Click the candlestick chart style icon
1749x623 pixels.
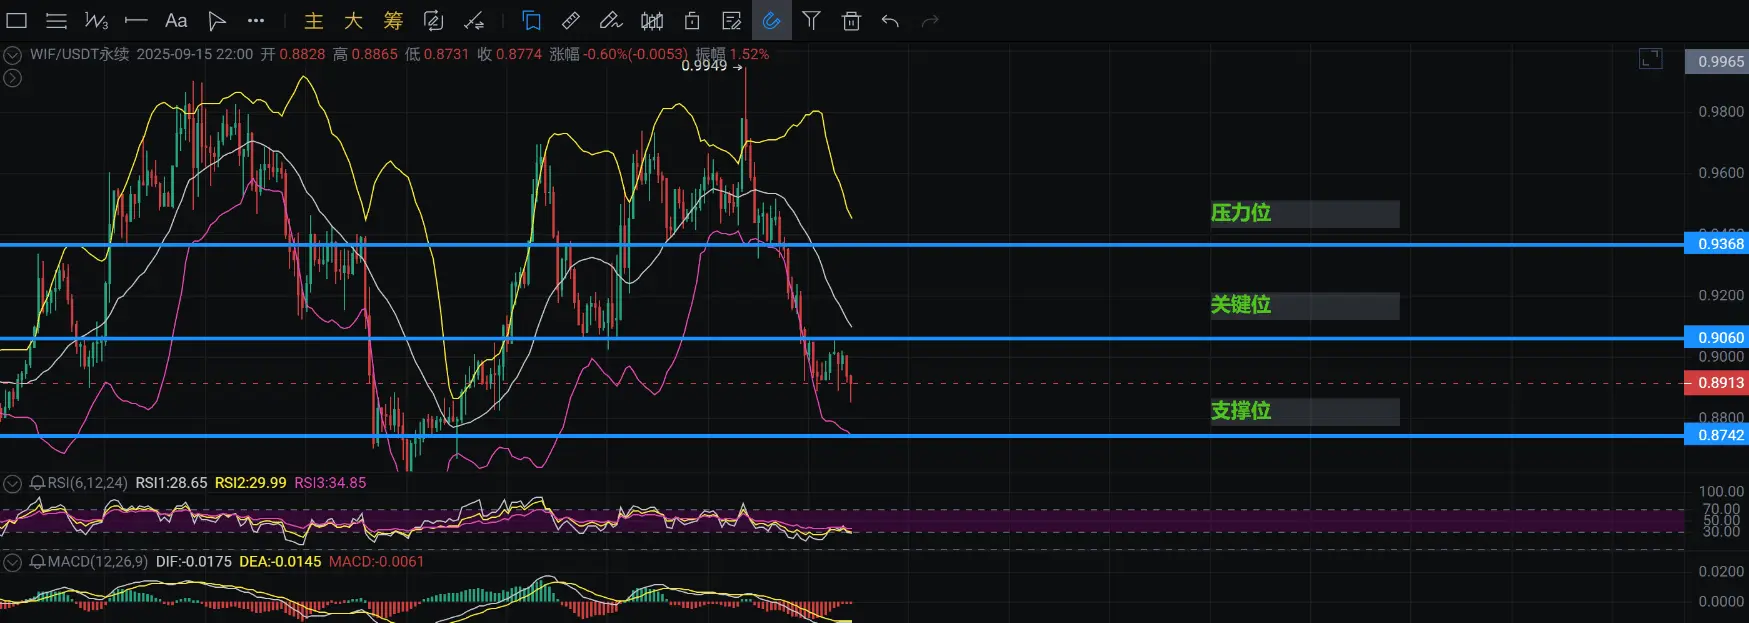point(651,20)
